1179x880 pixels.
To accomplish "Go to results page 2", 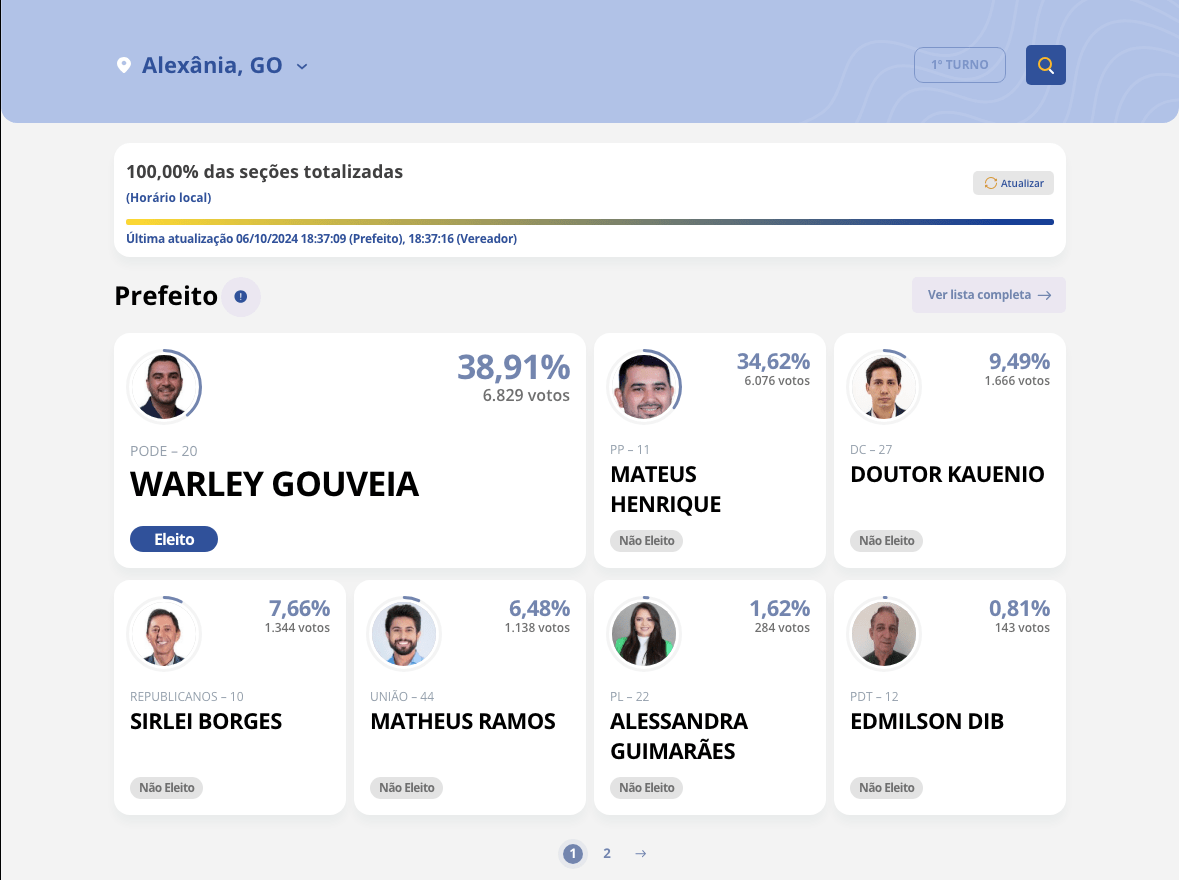I will 607,853.
